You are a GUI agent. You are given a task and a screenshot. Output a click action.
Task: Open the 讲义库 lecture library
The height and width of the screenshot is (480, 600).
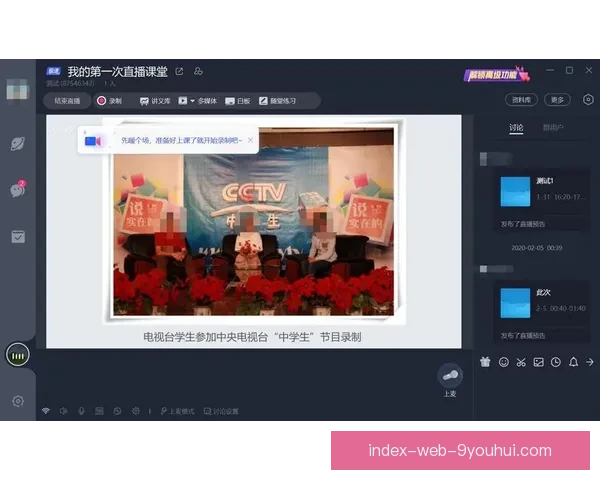click(x=155, y=101)
